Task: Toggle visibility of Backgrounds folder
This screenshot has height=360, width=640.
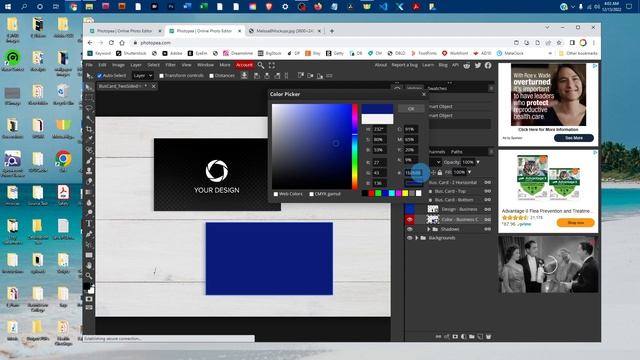Action: click(x=410, y=238)
